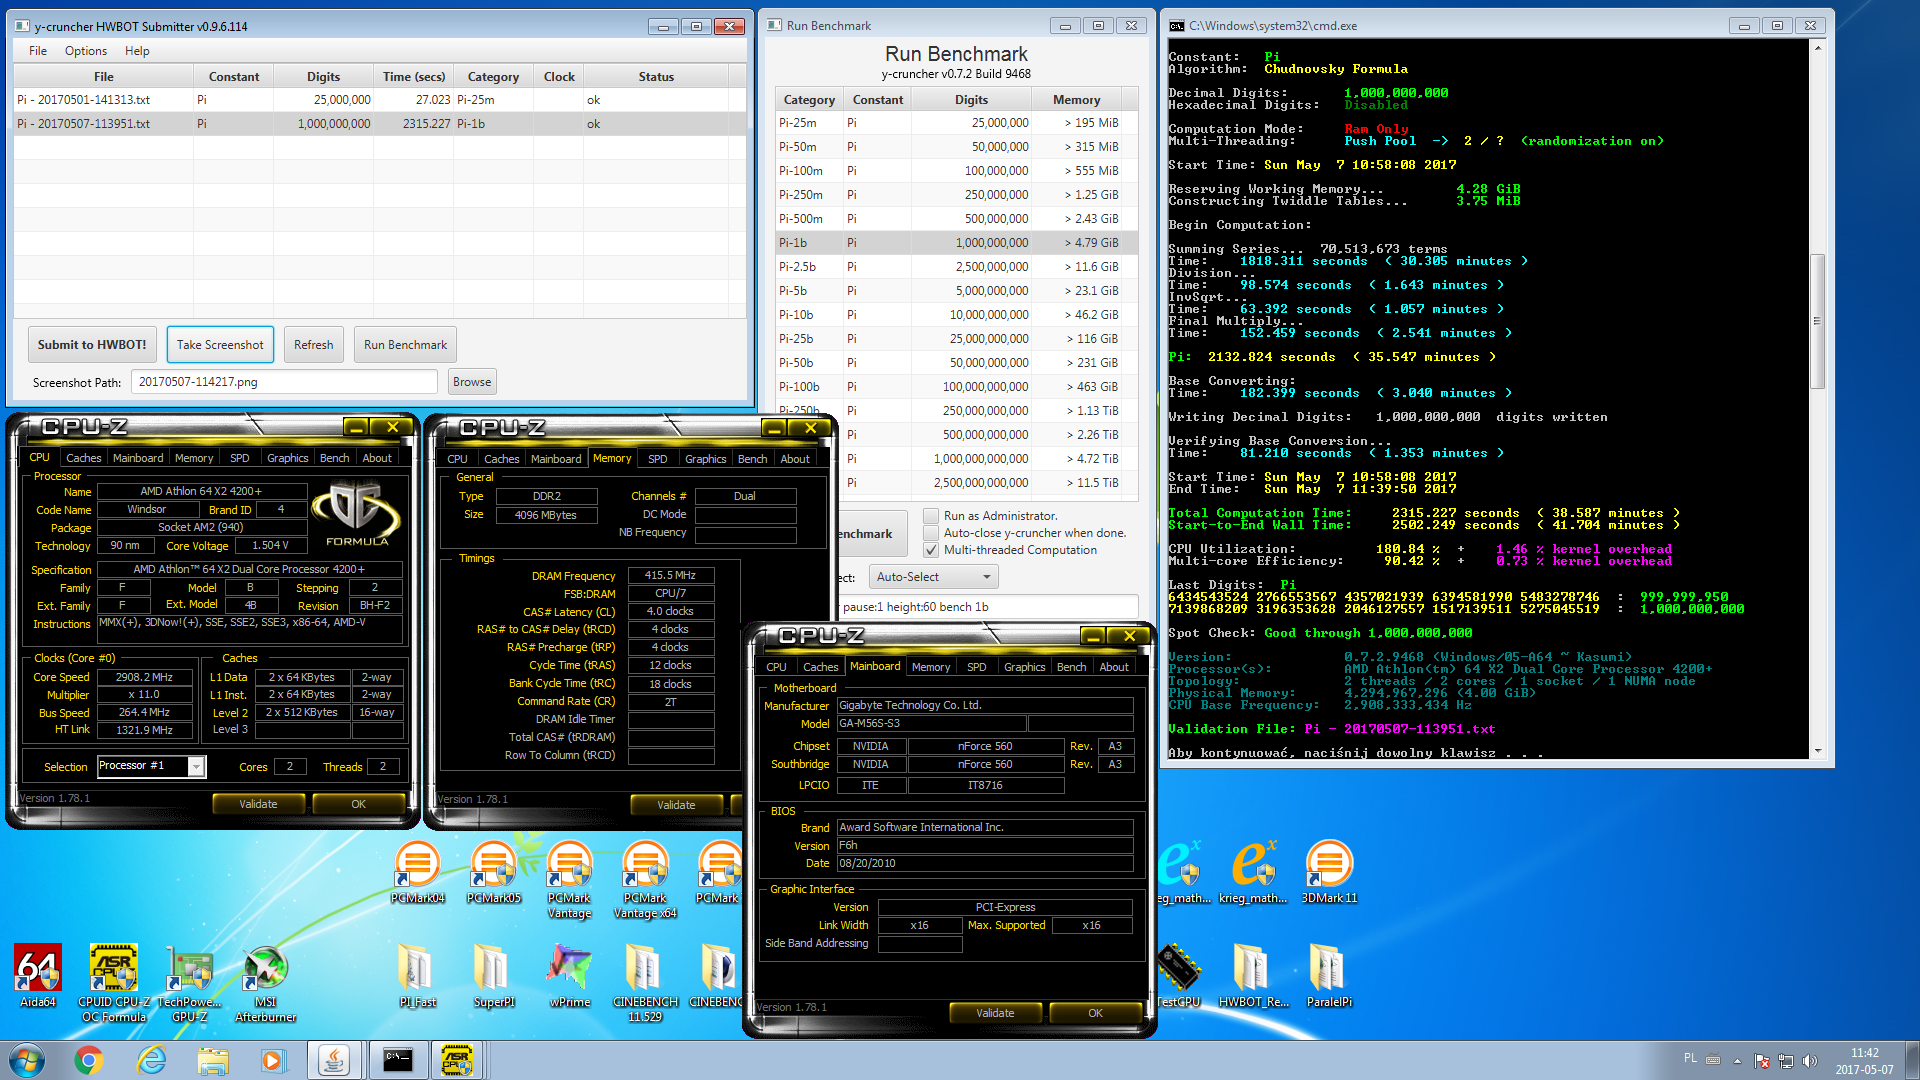Click the Take Screenshot button

tap(220, 345)
